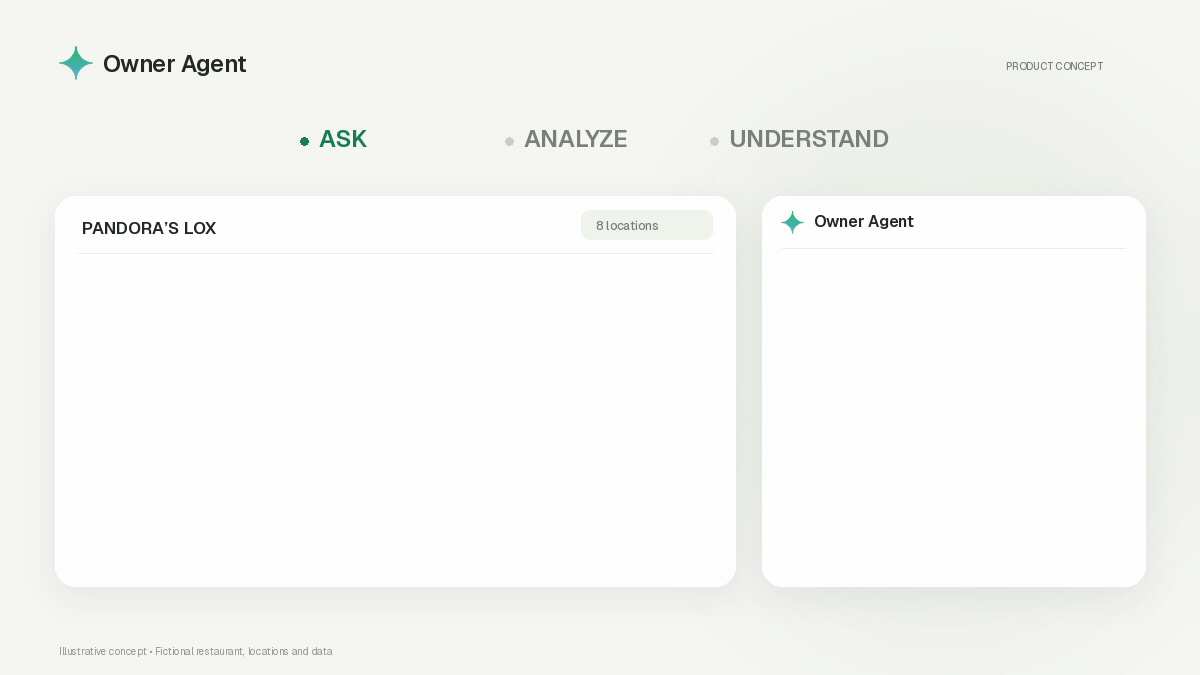This screenshot has width=1200, height=675.
Task: Click the PRODUCT CONCEPT label
Action: coord(1054,66)
